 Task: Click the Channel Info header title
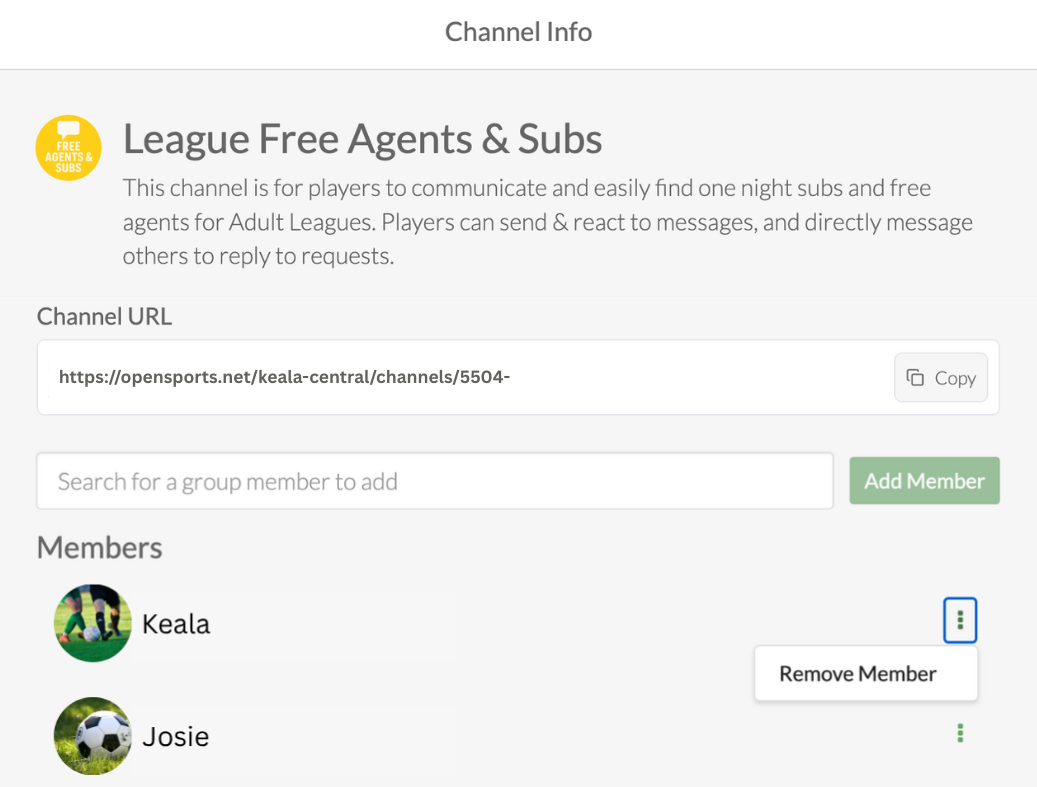pos(518,32)
